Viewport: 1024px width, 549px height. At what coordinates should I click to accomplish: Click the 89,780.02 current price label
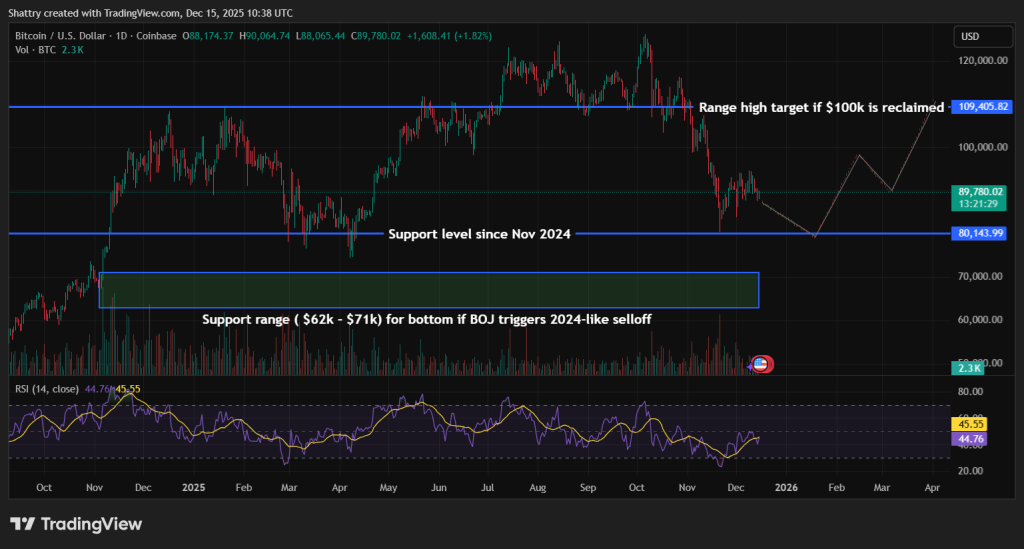(x=981, y=192)
